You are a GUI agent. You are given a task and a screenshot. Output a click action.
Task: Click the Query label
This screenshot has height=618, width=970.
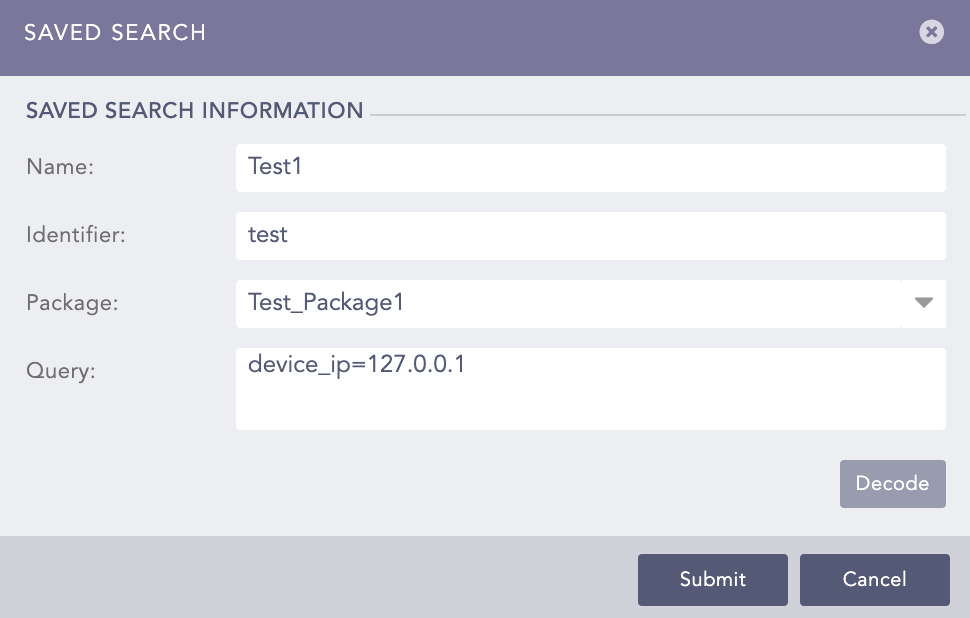tap(61, 371)
